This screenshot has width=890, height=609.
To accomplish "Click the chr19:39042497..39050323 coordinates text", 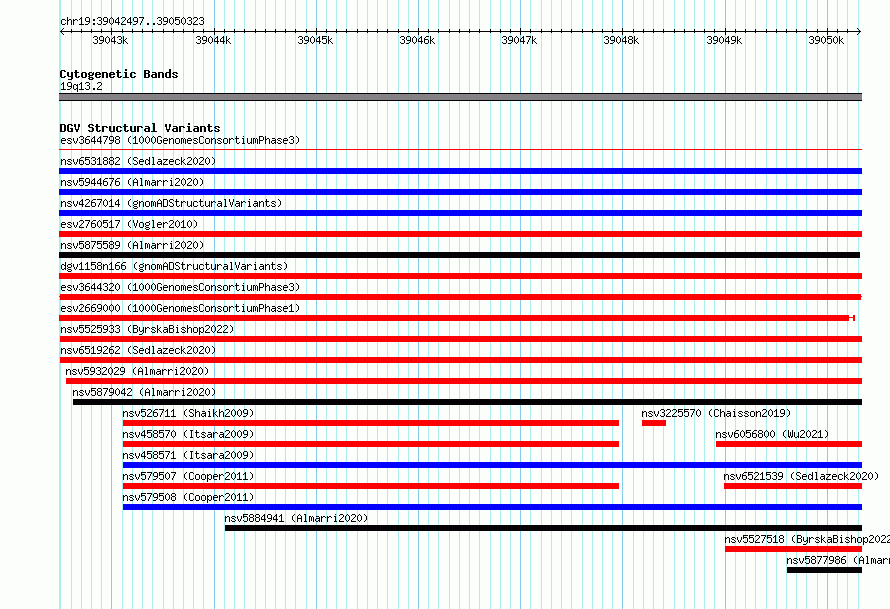I will (x=132, y=21).
